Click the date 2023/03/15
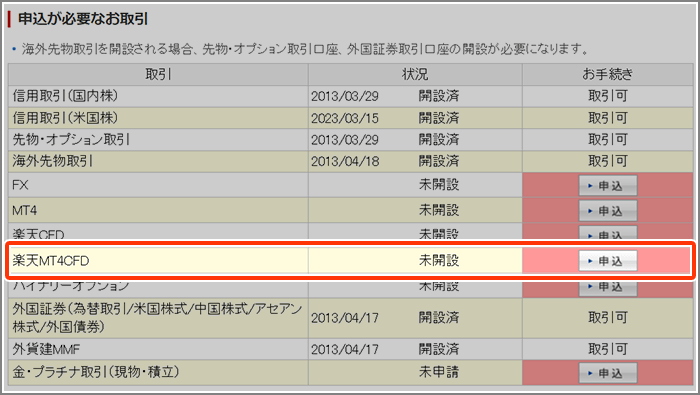The width and height of the screenshot is (700, 395). [x=345, y=118]
